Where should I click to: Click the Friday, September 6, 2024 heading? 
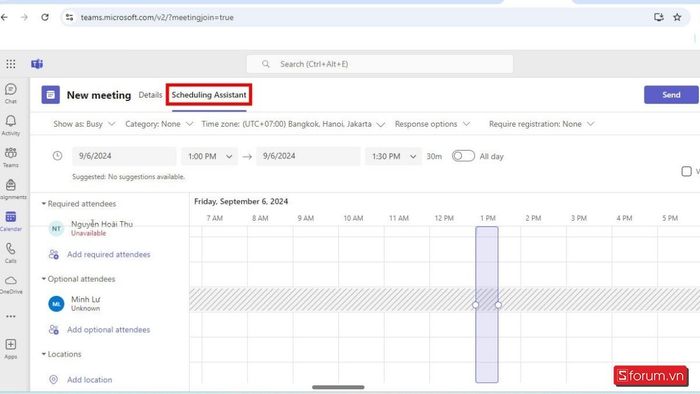point(241,201)
